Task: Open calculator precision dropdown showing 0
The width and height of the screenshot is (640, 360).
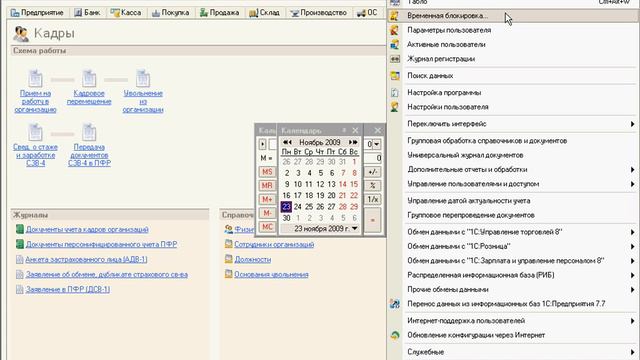Action: [377, 144]
